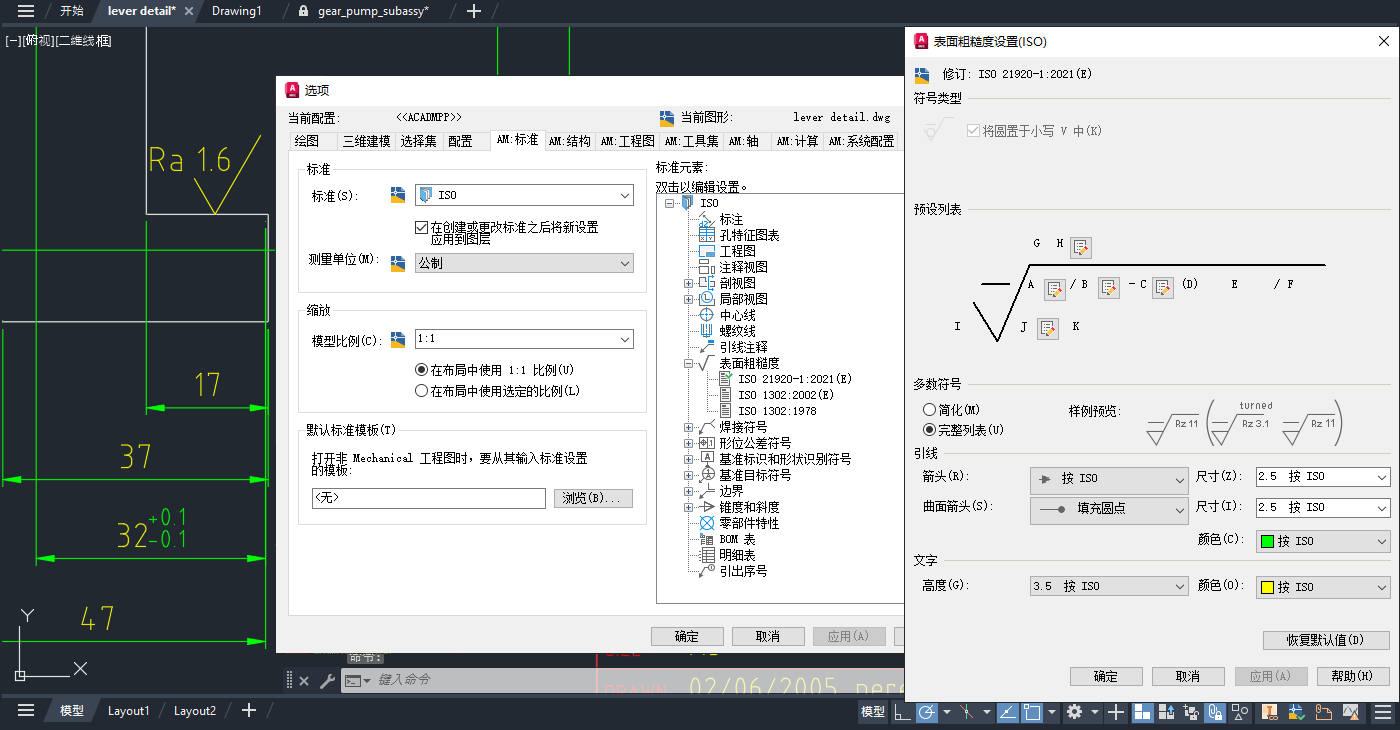Open the 开始 start tab

point(72,11)
